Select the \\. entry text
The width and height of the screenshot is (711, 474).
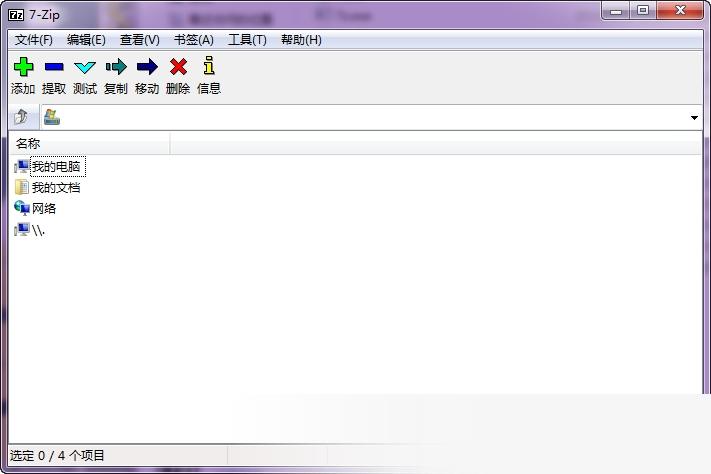[38, 231]
